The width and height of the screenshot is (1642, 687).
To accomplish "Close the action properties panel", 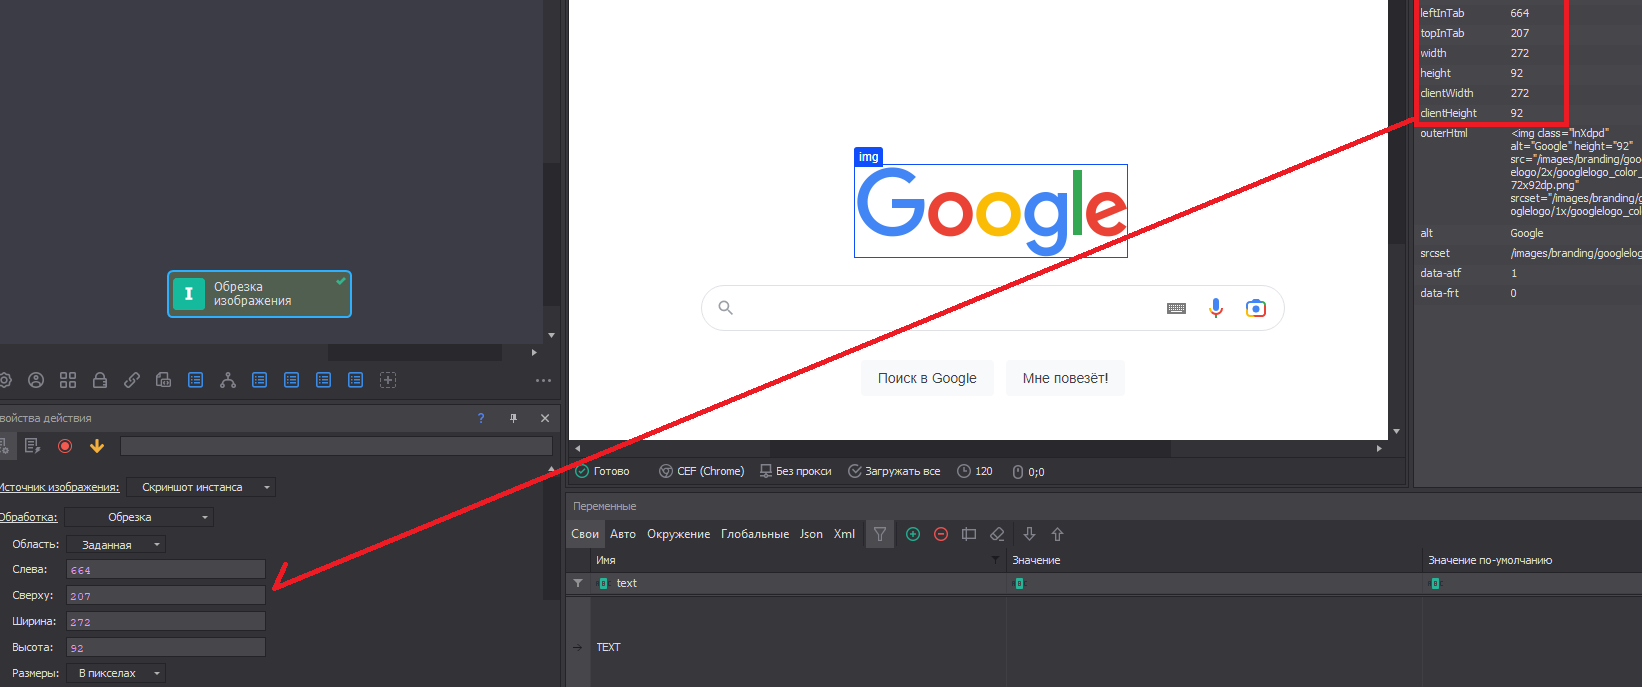I will [x=545, y=418].
